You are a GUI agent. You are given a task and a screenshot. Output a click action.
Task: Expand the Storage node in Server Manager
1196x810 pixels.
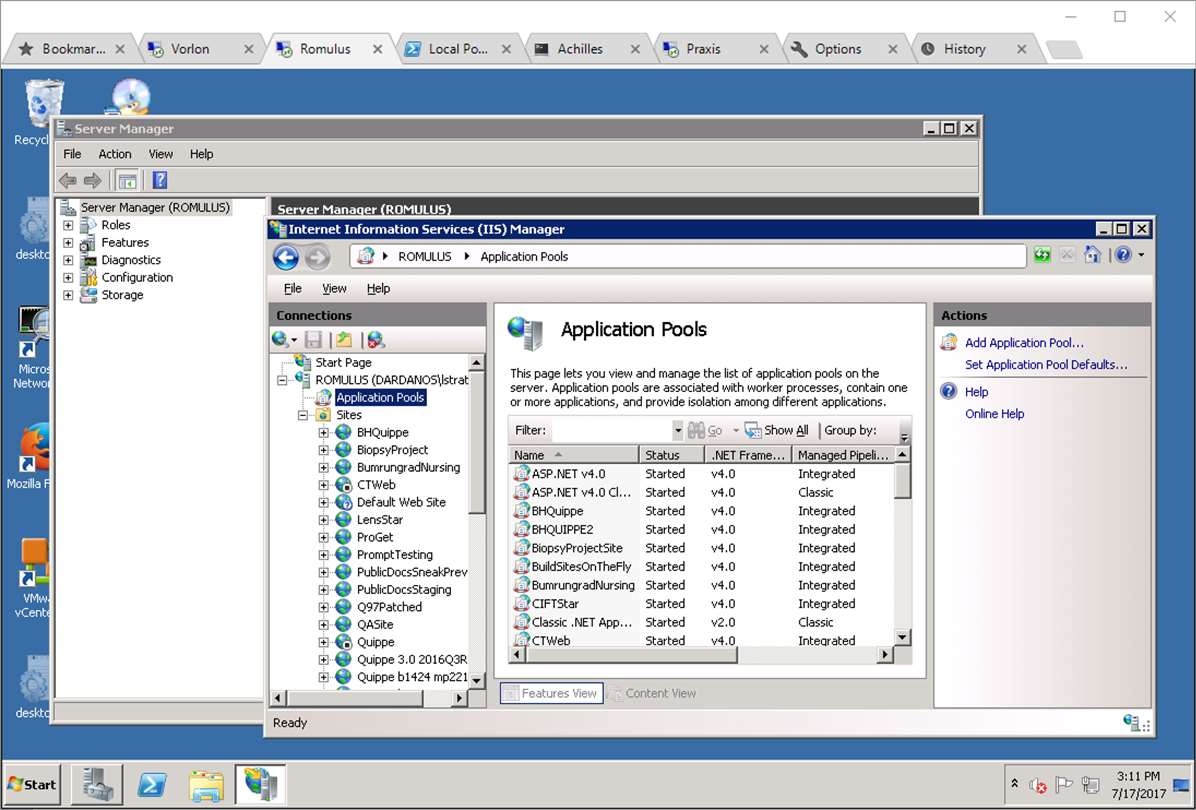click(68, 295)
